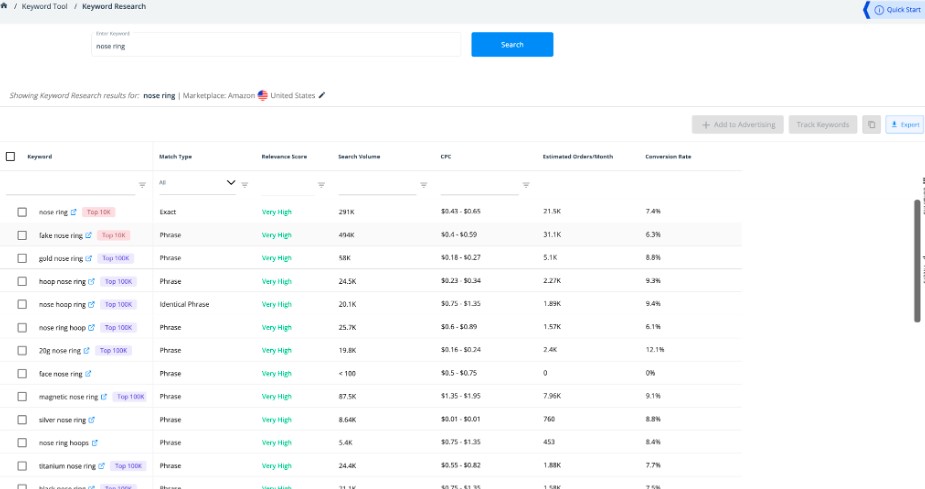This screenshot has height=489, width=925.
Task: Click the Relevance Score filter text field
Action: pyautogui.click(x=287, y=185)
